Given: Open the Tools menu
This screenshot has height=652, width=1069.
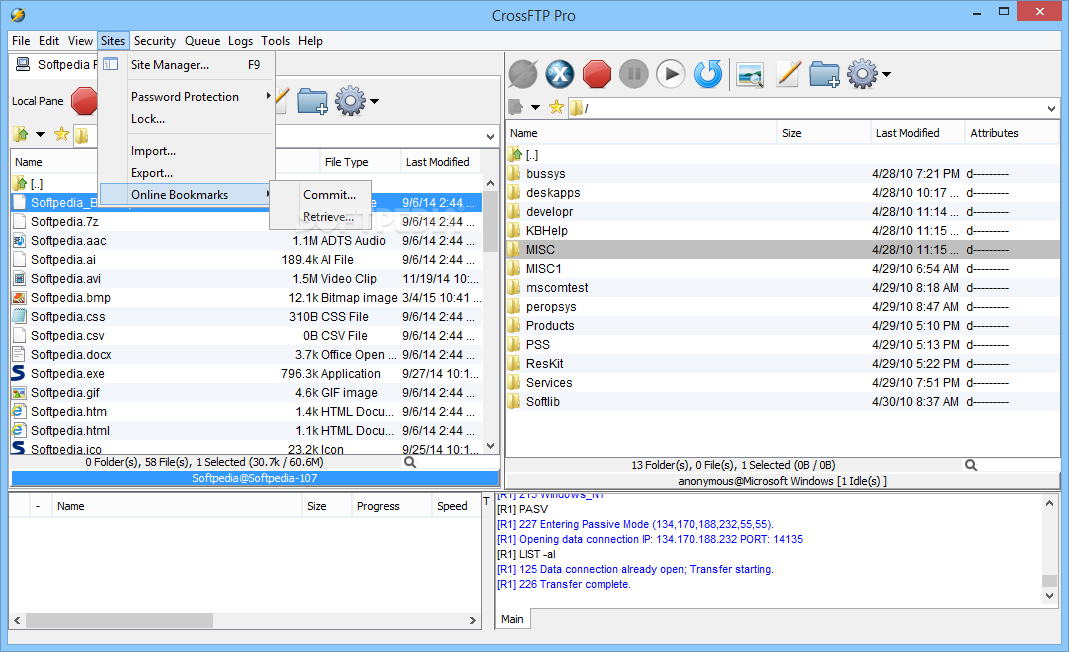Looking at the screenshot, I should [x=275, y=41].
